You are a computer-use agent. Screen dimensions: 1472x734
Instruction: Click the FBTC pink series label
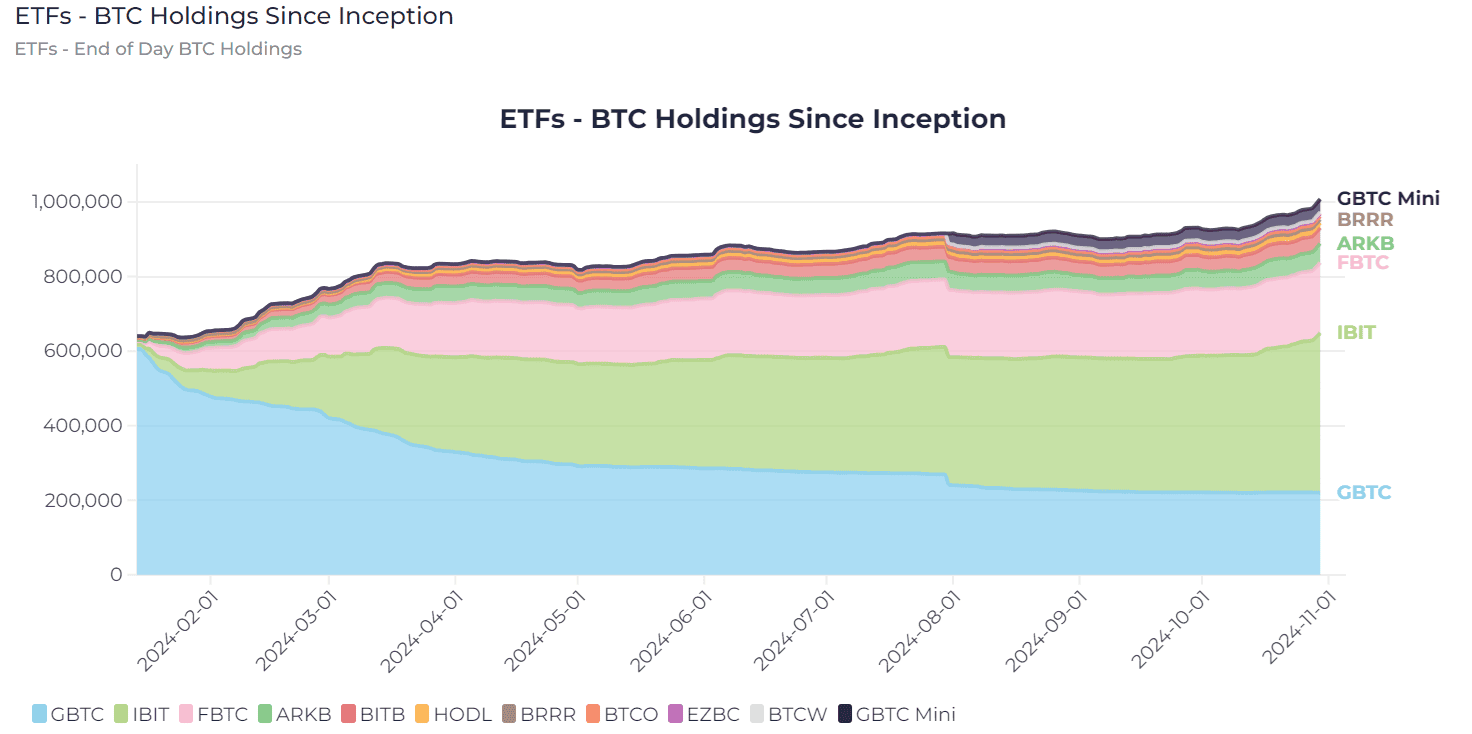point(1362,262)
